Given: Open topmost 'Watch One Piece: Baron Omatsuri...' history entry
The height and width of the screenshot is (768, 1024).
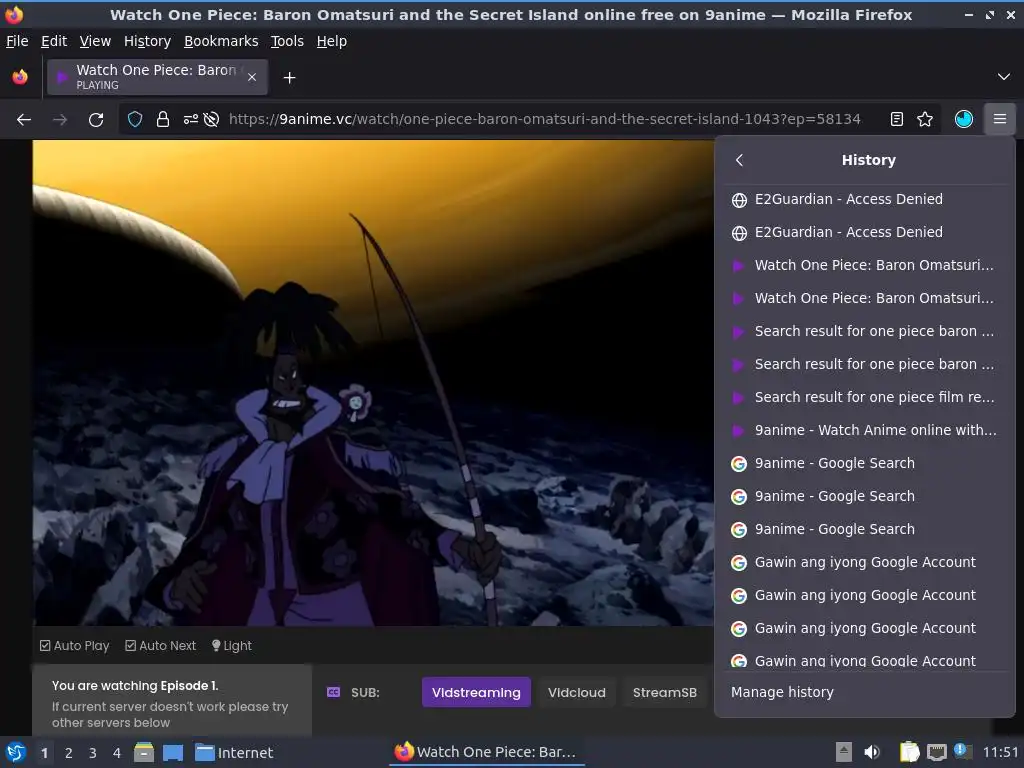Looking at the screenshot, I should (x=865, y=265).
